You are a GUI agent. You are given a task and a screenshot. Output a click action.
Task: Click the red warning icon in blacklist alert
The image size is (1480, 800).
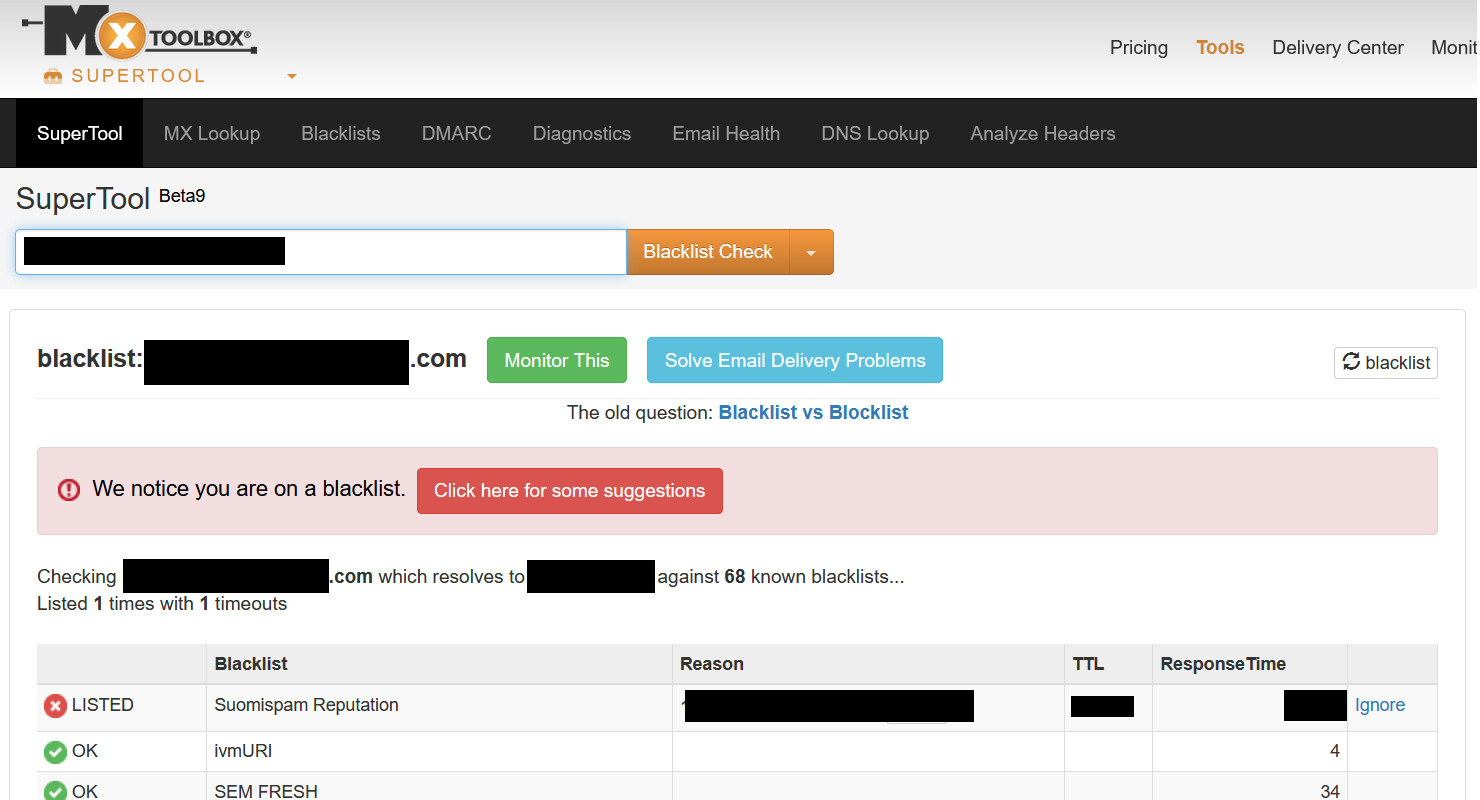pos(68,490)
